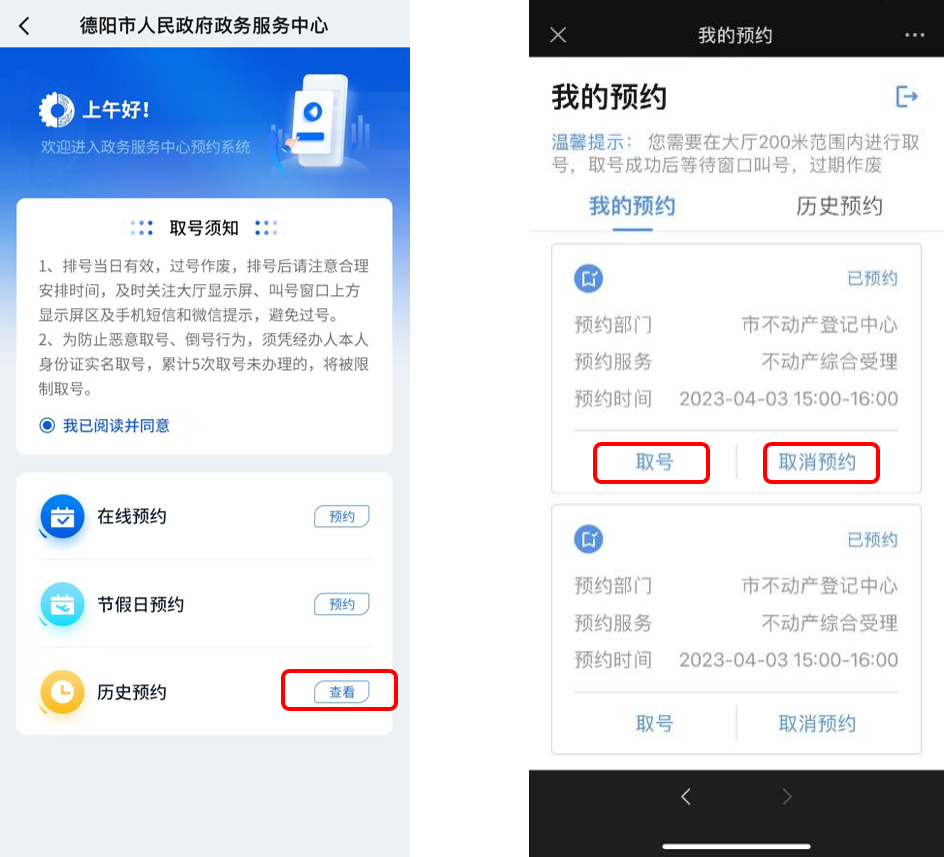Click the 历史预约 clock icon
944x857 pixels.
point(62,692)
